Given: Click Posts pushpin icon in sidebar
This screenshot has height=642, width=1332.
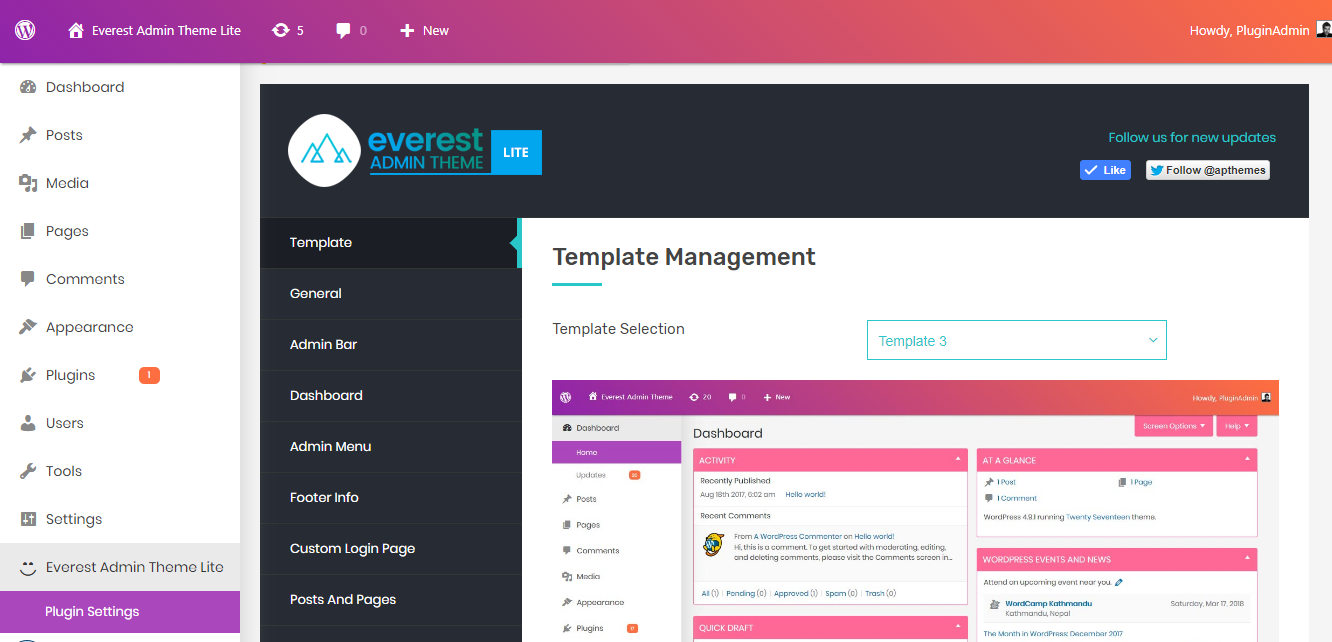Looking at the screenshot, I should click(28, 135).
